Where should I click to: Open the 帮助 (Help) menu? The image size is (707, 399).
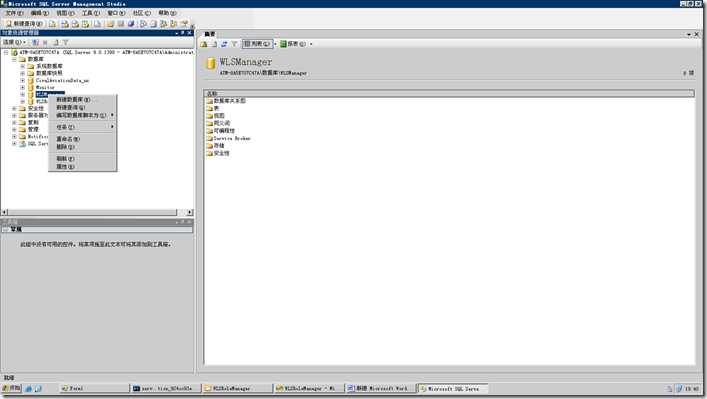tap(167, 13)
